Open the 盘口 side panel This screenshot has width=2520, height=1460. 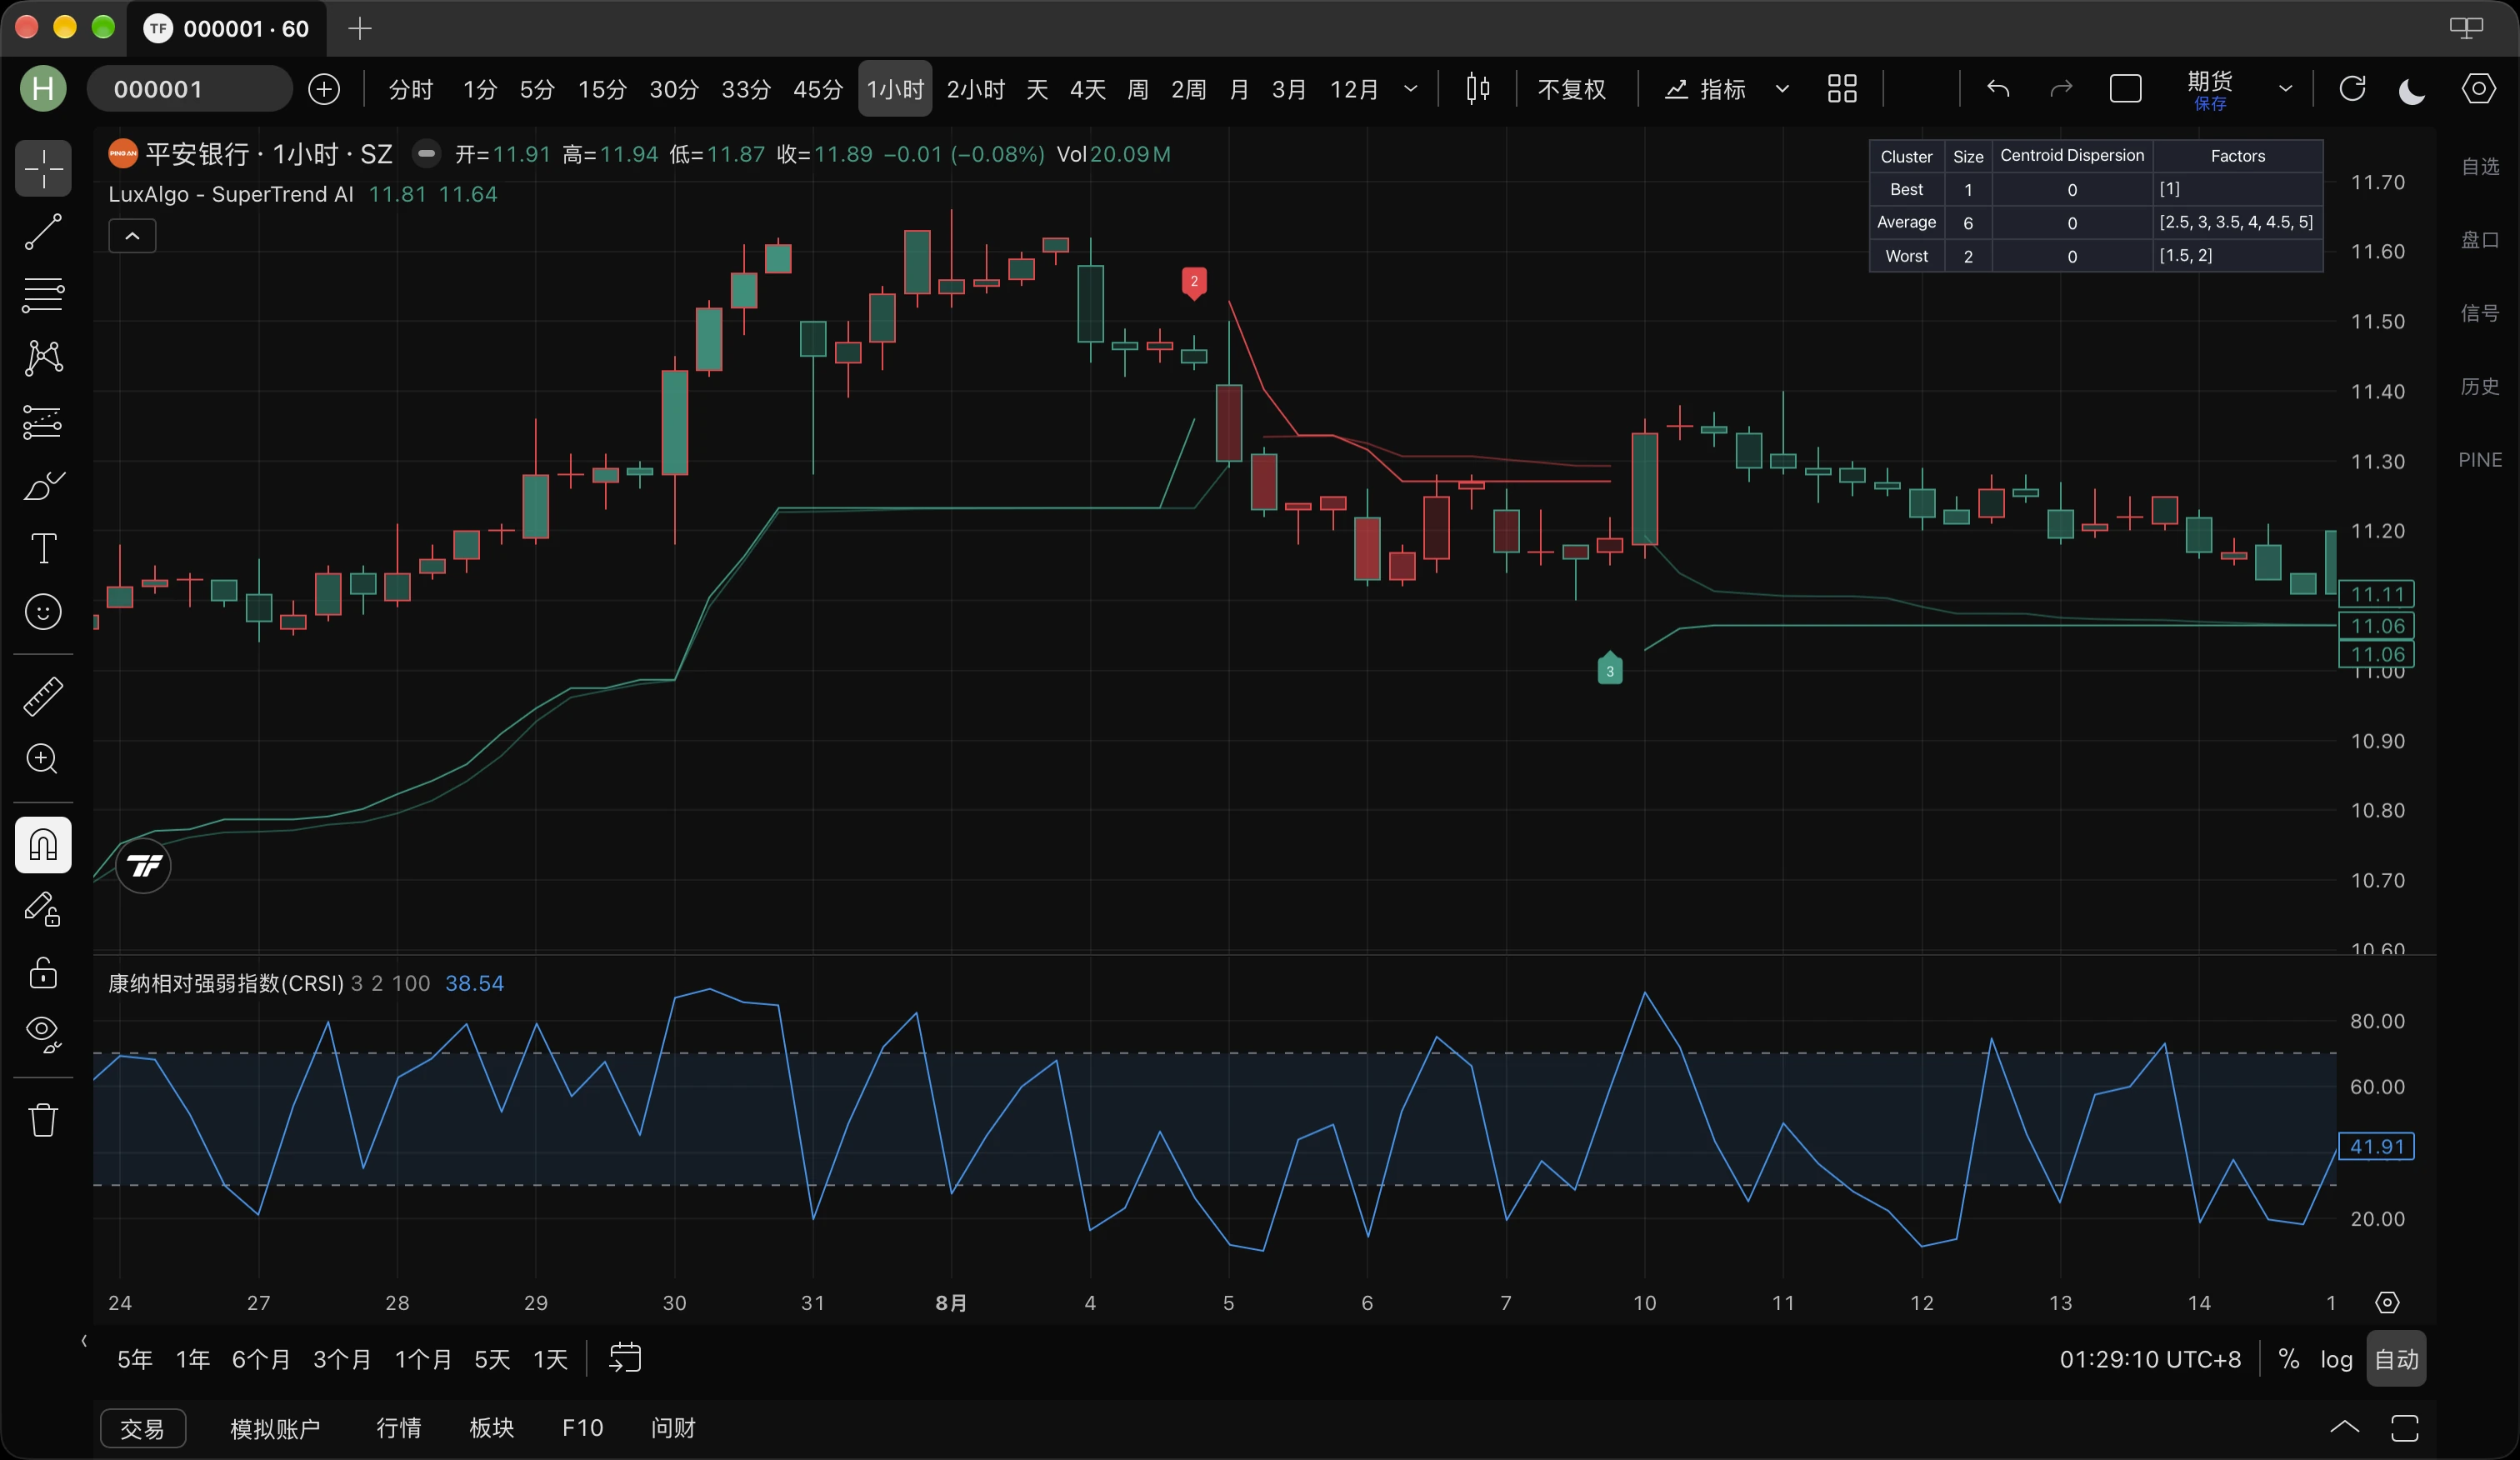pos(2480,240)
